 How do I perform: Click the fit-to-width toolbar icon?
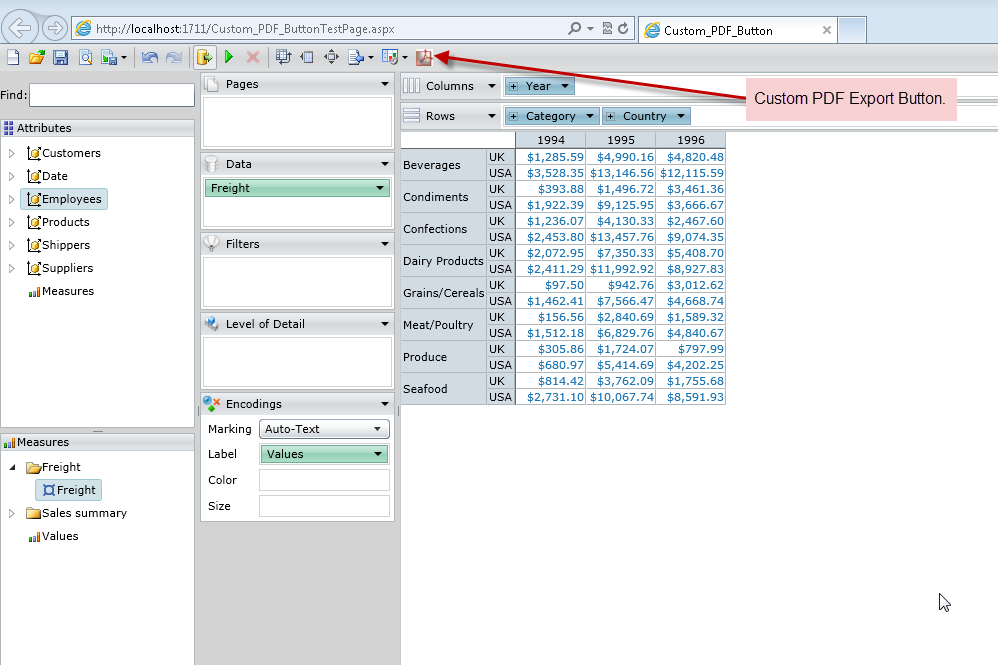[307, 57]
